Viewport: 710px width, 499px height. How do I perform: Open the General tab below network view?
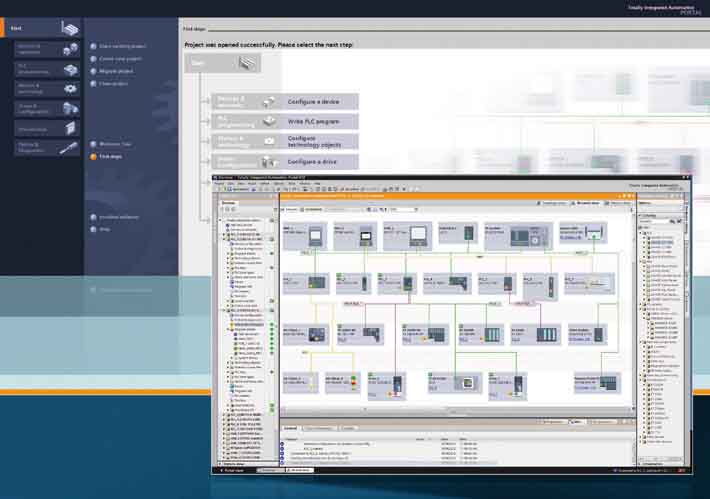[x=290, y=428]
